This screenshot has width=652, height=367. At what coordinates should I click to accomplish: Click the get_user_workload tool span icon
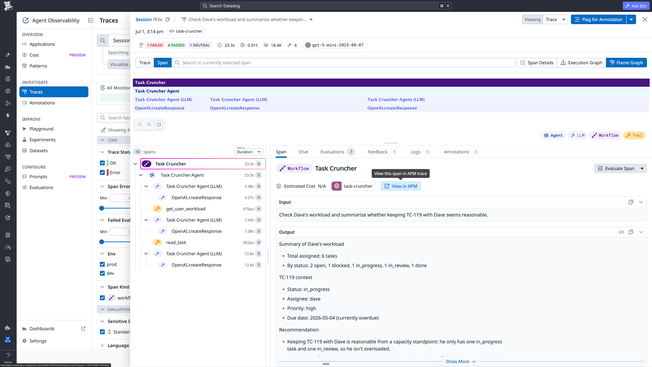coord(157,209)
